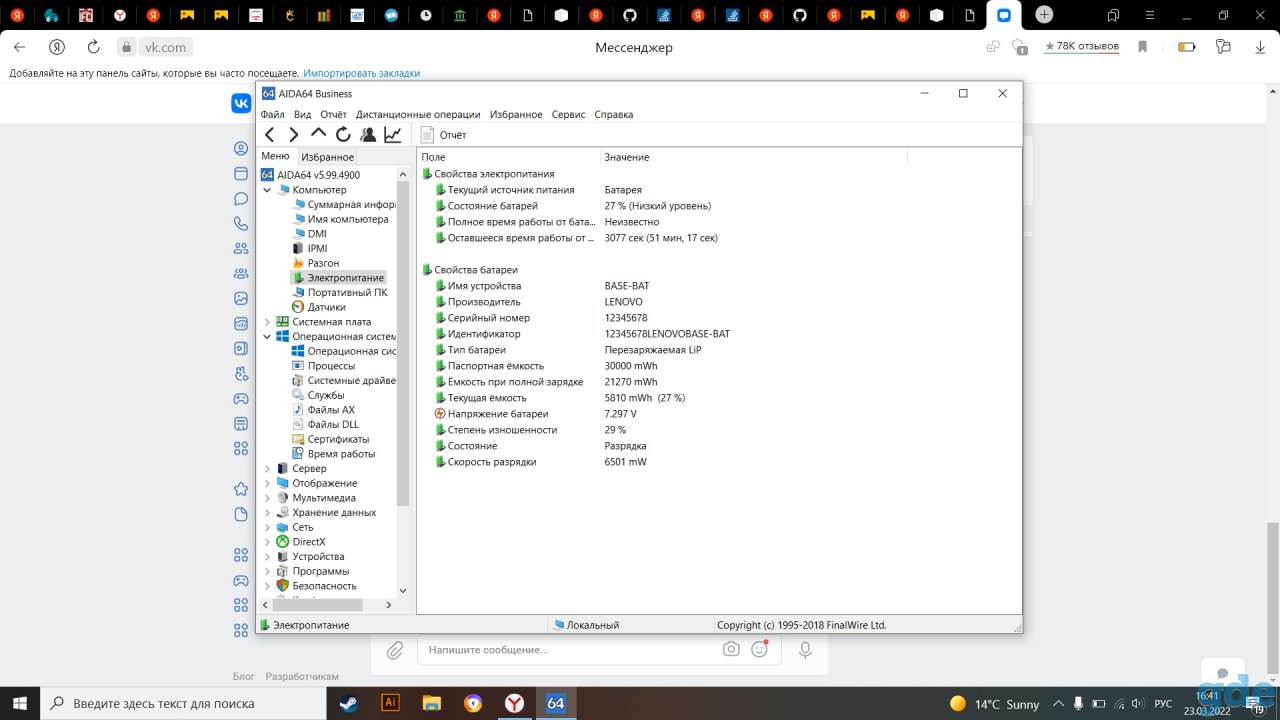Refresh the AIDA64 page
Viewport: 1280px width, 720px height.
[343, 135]
